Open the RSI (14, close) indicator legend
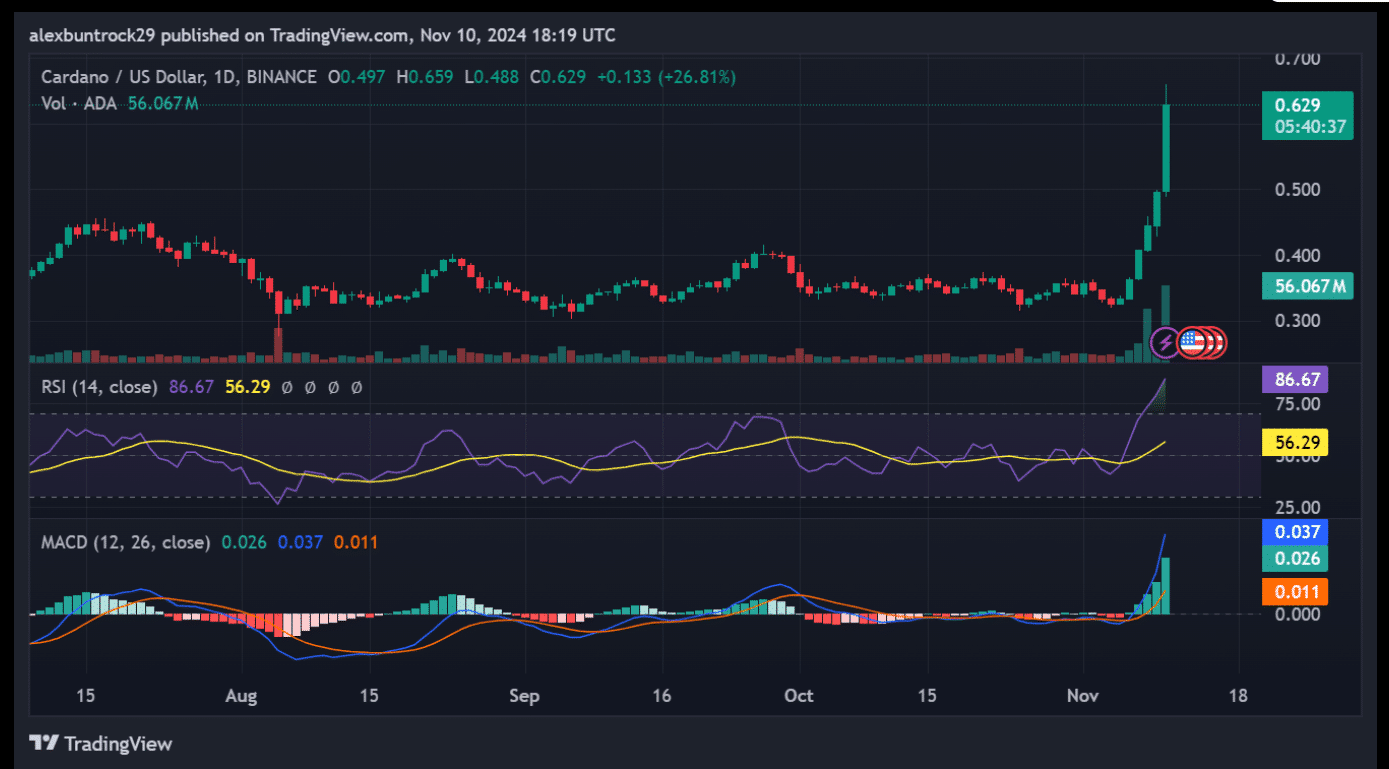Image resolution: width=1389 pixels, height=769 pixels. [99, 386]
